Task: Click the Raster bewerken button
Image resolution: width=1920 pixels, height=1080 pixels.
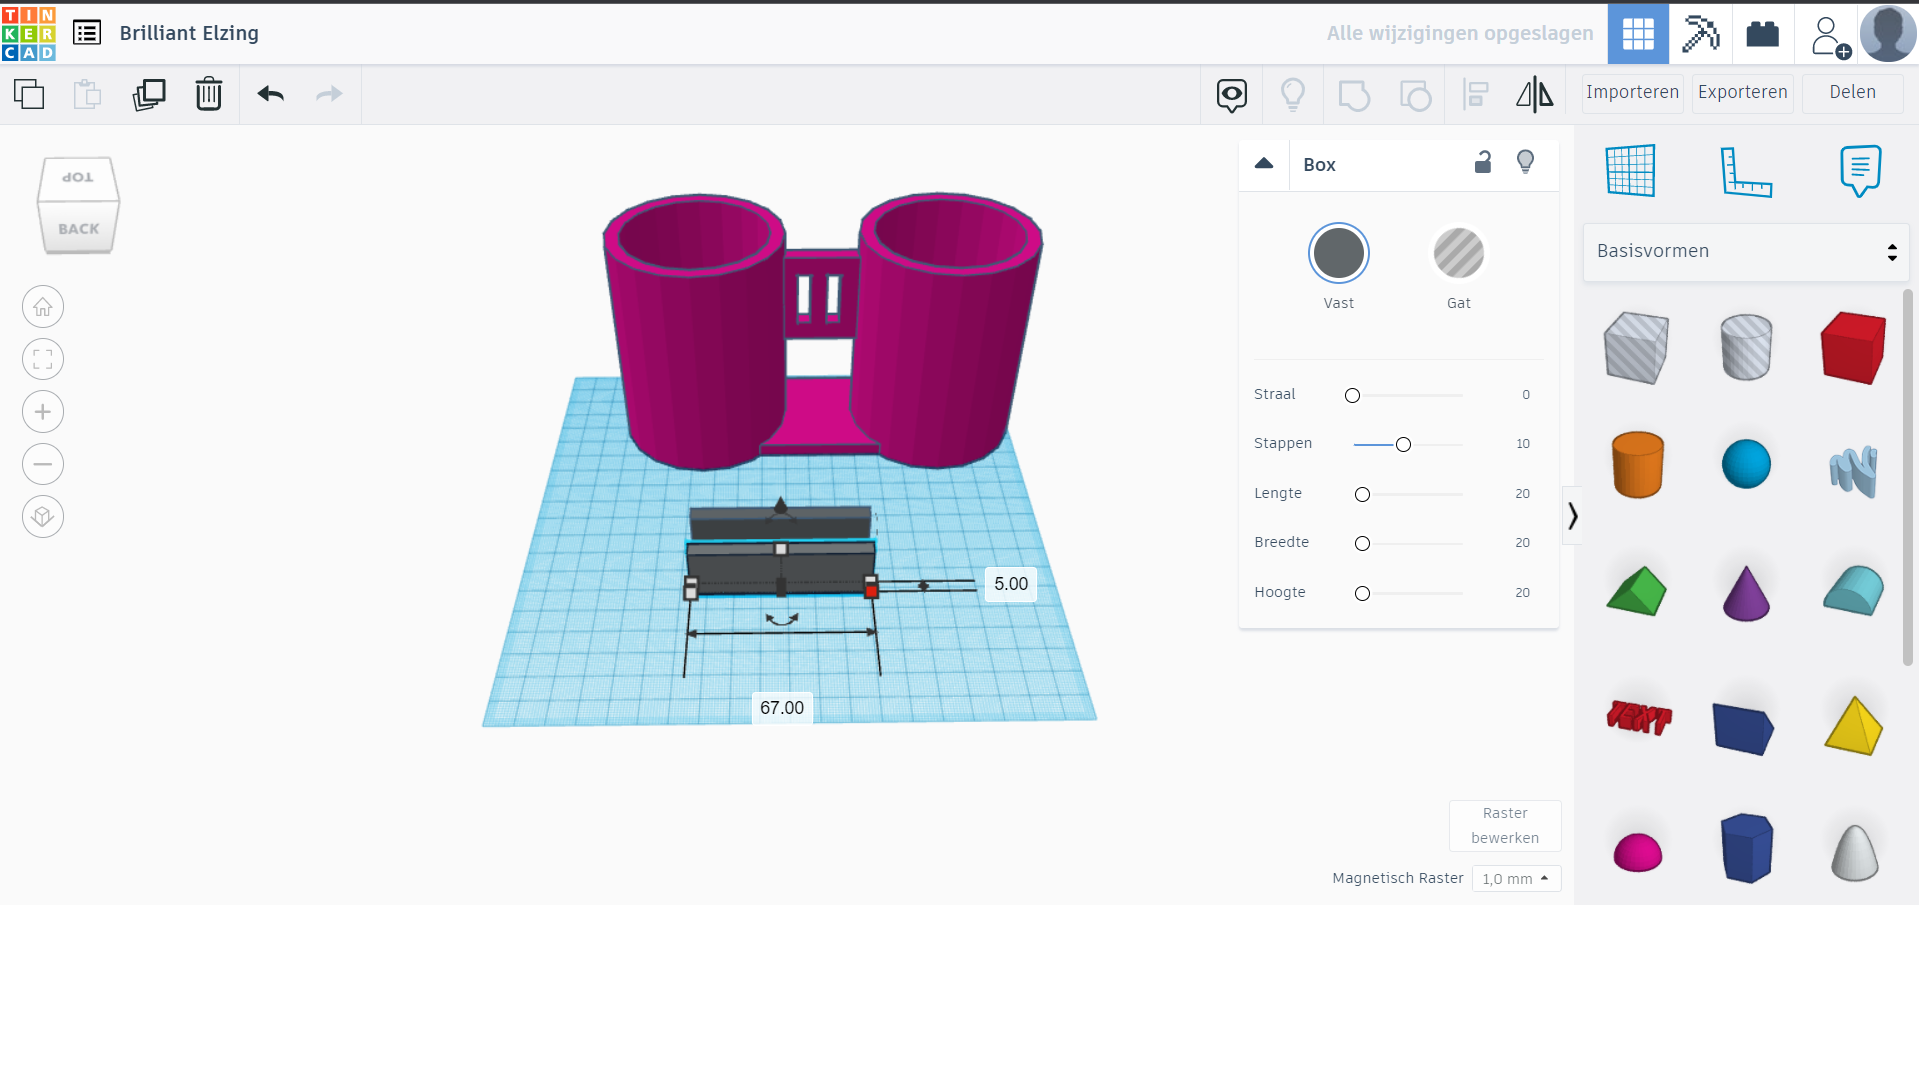Action: [x=1504, y=825]
